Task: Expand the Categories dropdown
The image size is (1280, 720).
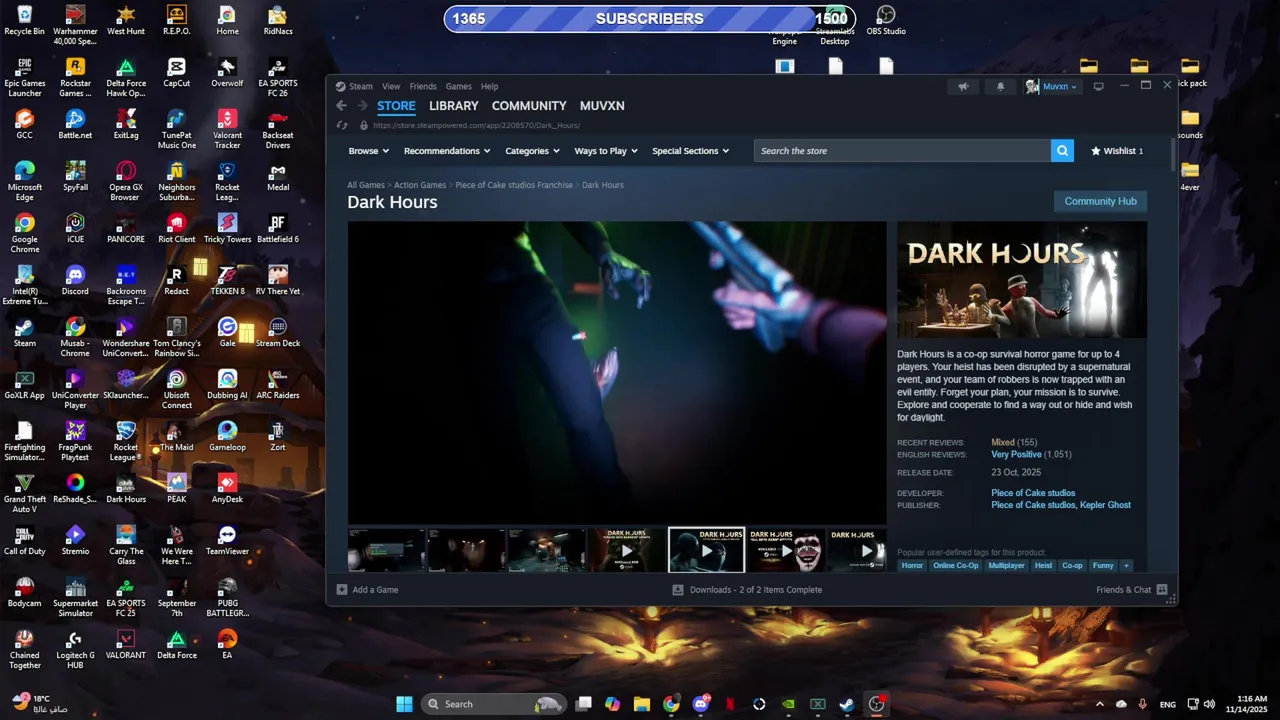Action: (x=532, y=151)
